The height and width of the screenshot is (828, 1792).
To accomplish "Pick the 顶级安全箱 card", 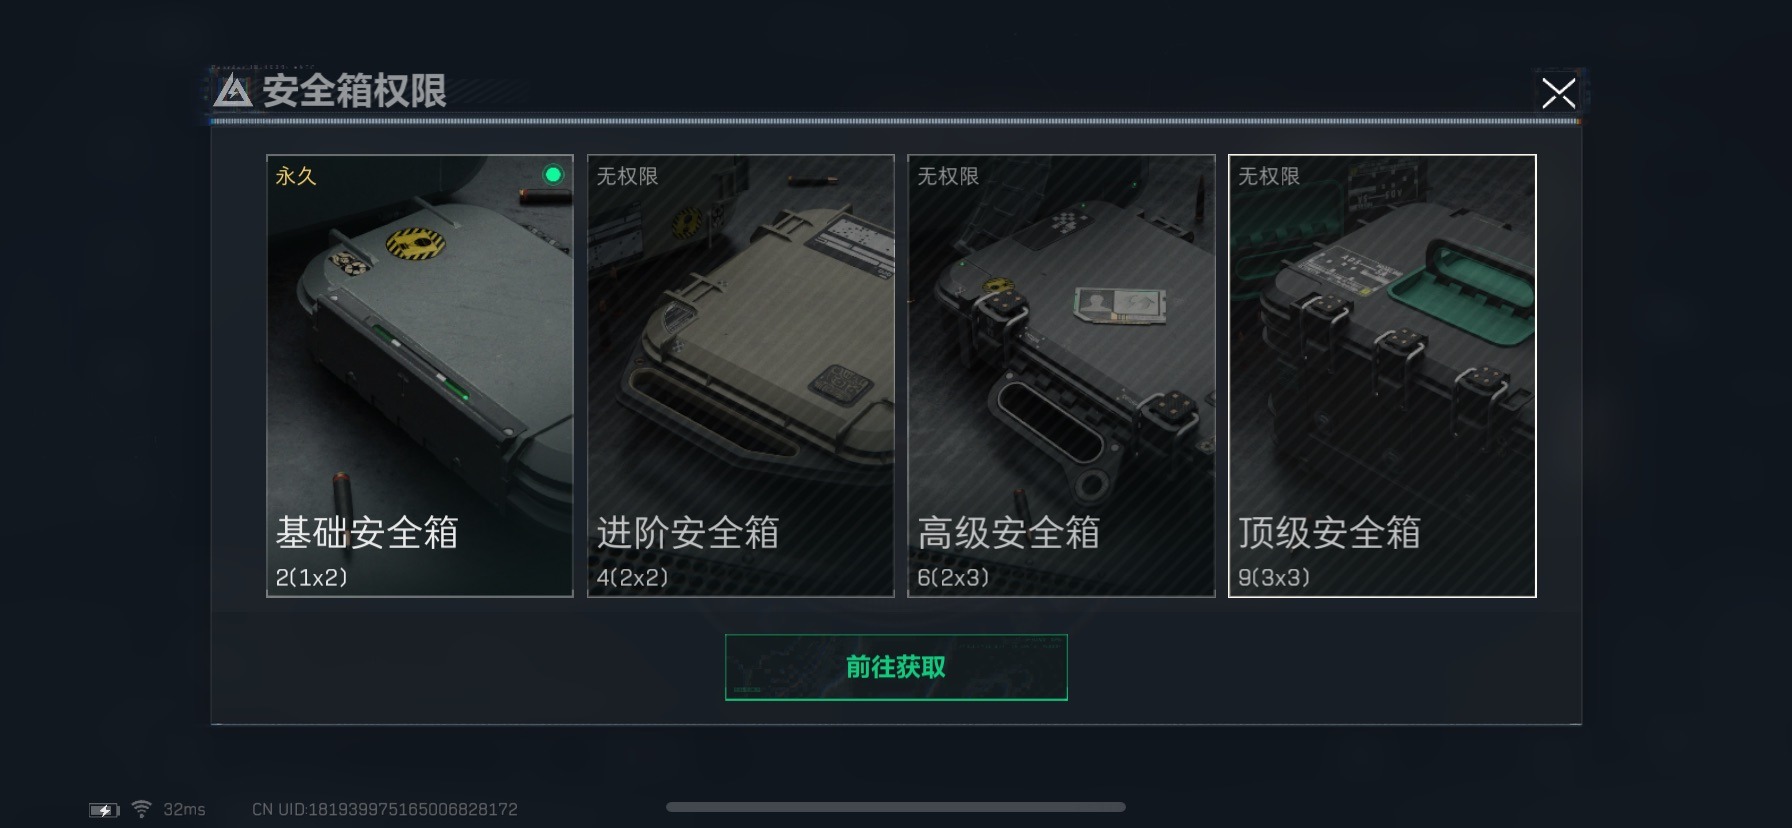I will coord(1382,376).
